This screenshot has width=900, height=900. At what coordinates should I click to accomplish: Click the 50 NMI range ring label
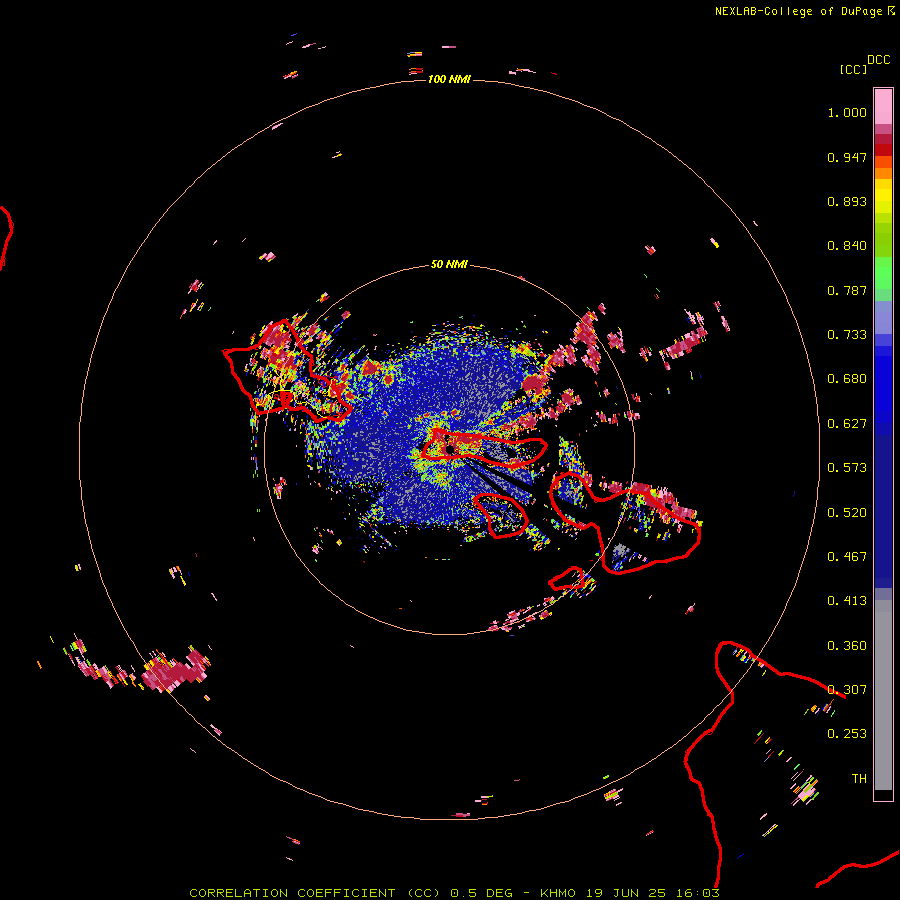(449, 264)
